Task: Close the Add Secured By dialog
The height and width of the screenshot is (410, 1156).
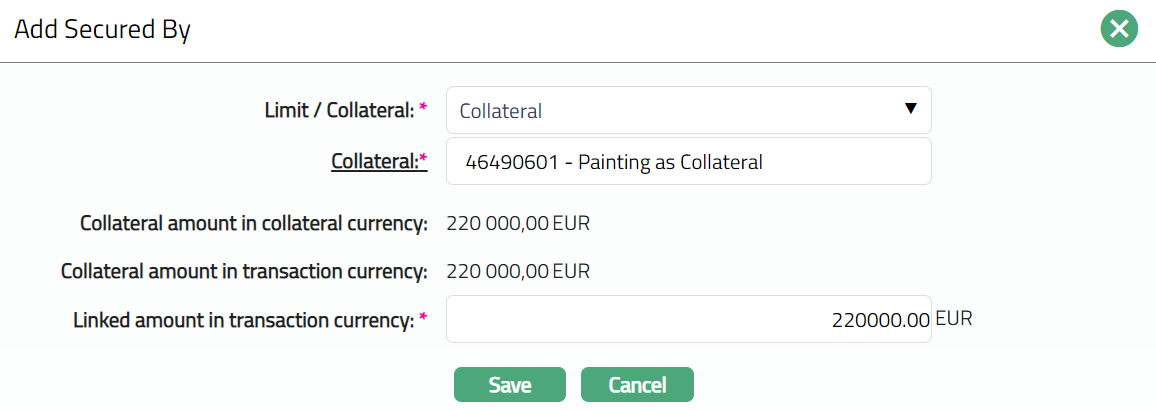Action: 1119,30
